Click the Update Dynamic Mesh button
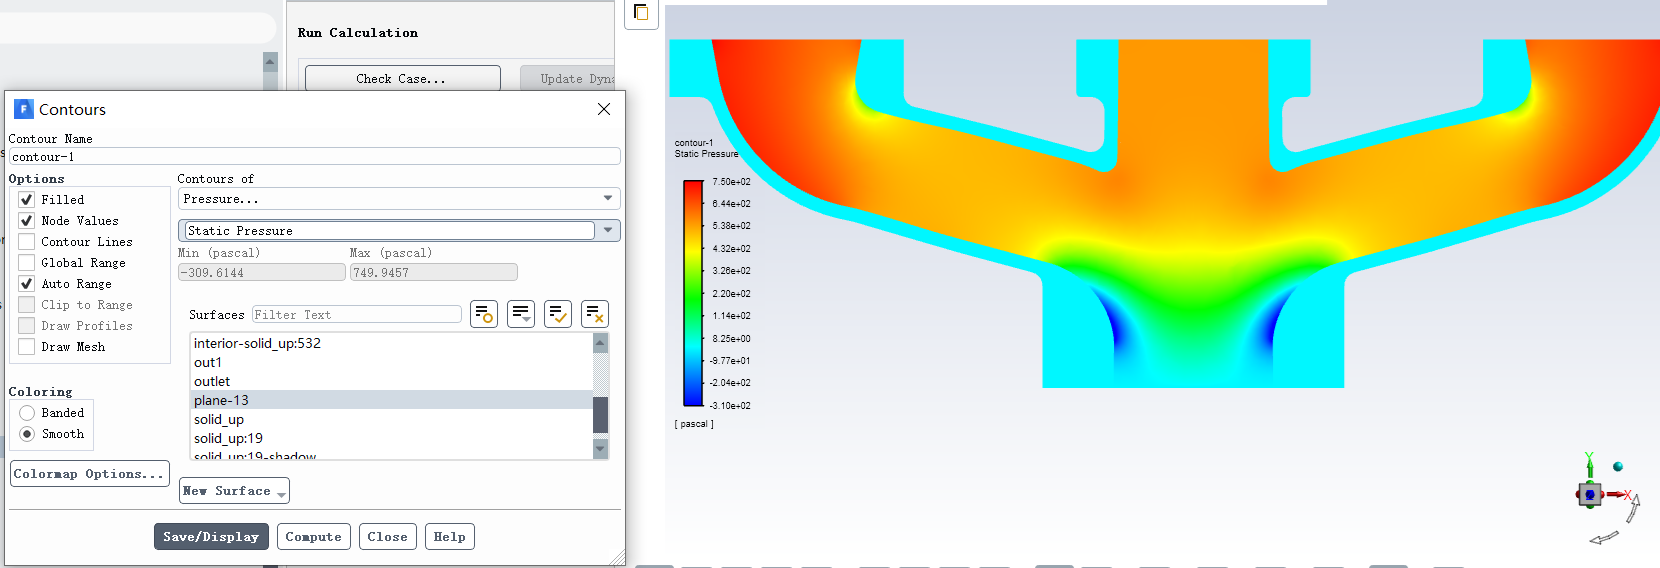This screenshot has width=1660, height=568. (x=568, y=79)
